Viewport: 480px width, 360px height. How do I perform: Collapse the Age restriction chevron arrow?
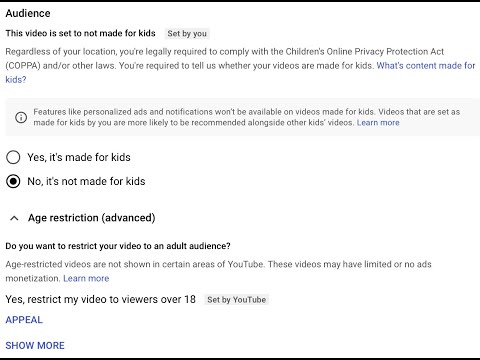(x=14, y=218)
